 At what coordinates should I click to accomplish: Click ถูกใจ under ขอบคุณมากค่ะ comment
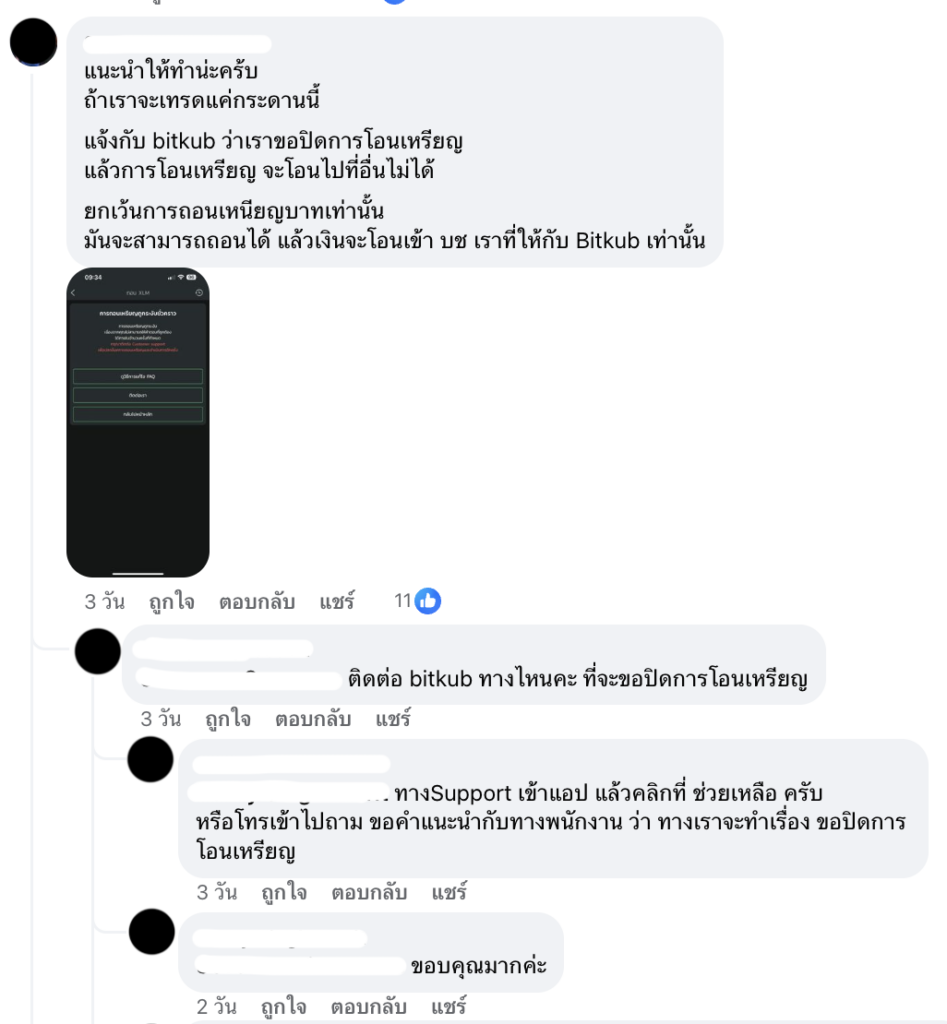click(284, 1007)
